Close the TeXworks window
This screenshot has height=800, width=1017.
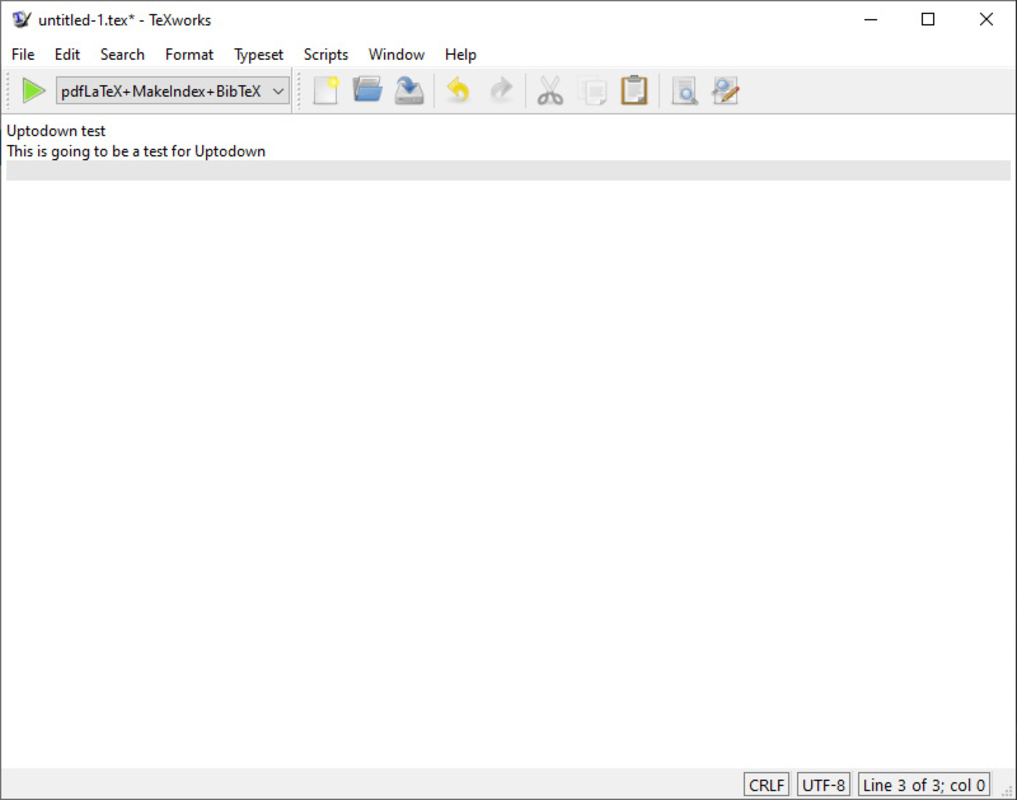click(x=986, y=19)
